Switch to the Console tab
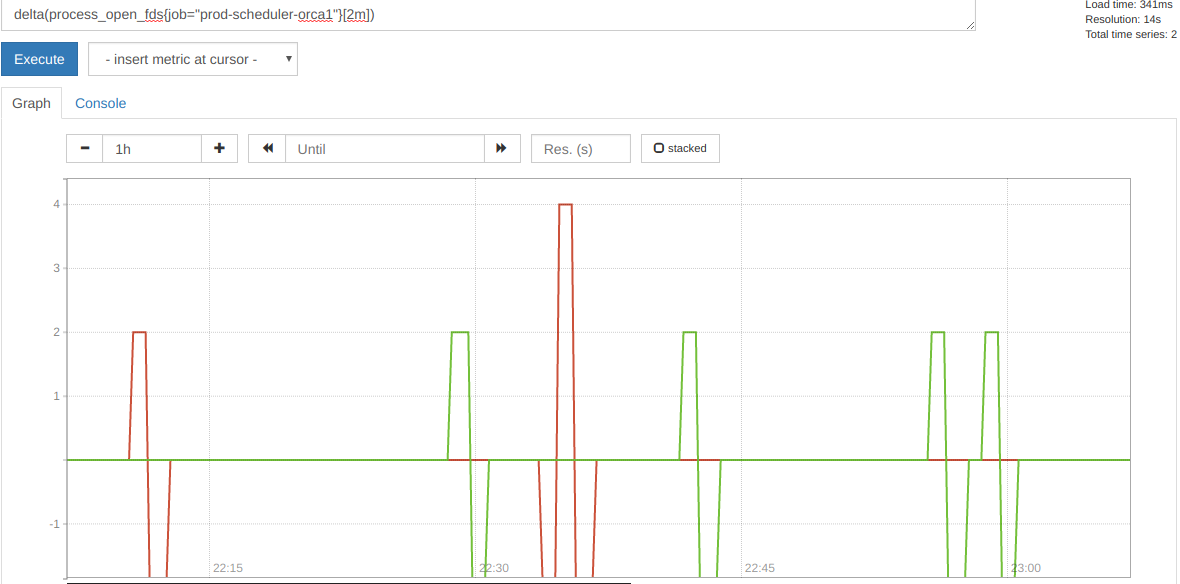The width and height of the screenshot is (1180, 584). pyautogui.click(x=100, y=103)
